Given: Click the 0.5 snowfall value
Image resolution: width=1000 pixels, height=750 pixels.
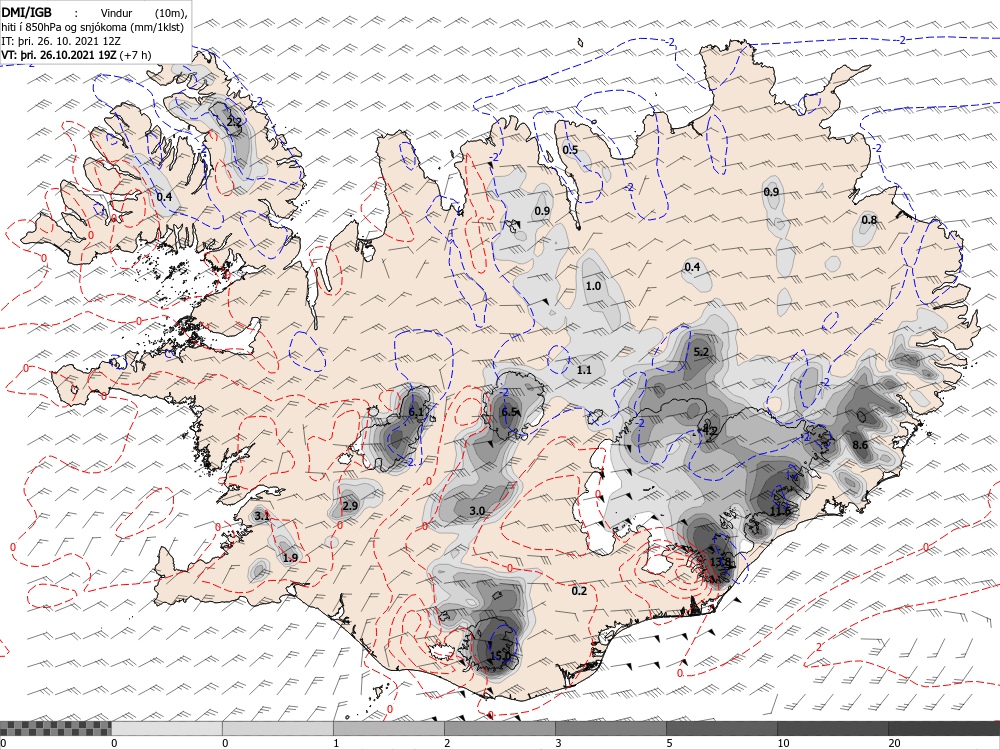Looking at the screenshot, I should (570, 150).
